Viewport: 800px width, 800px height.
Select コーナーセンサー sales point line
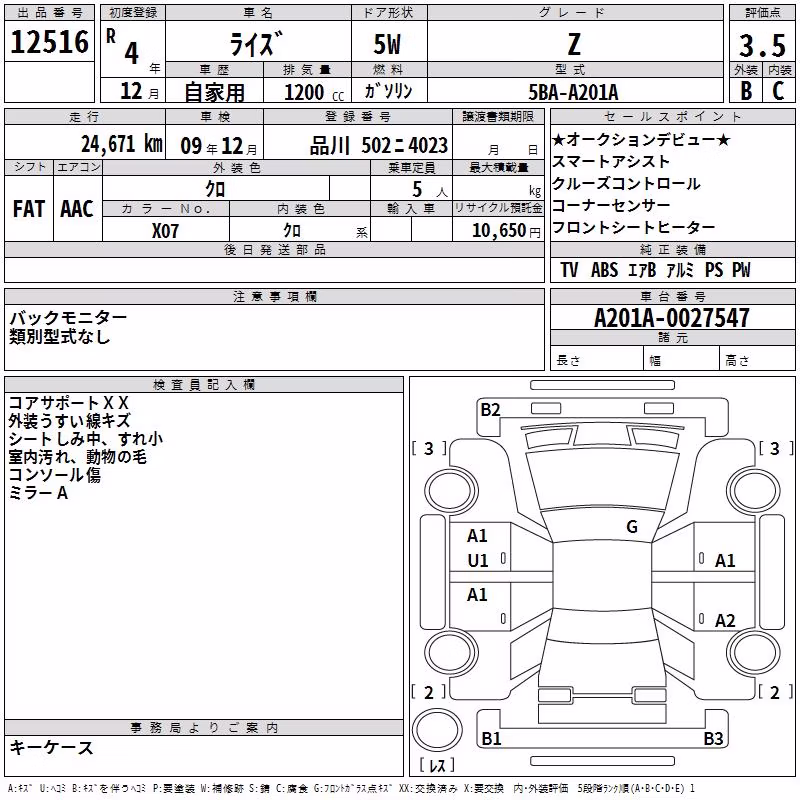click(611, 205)
